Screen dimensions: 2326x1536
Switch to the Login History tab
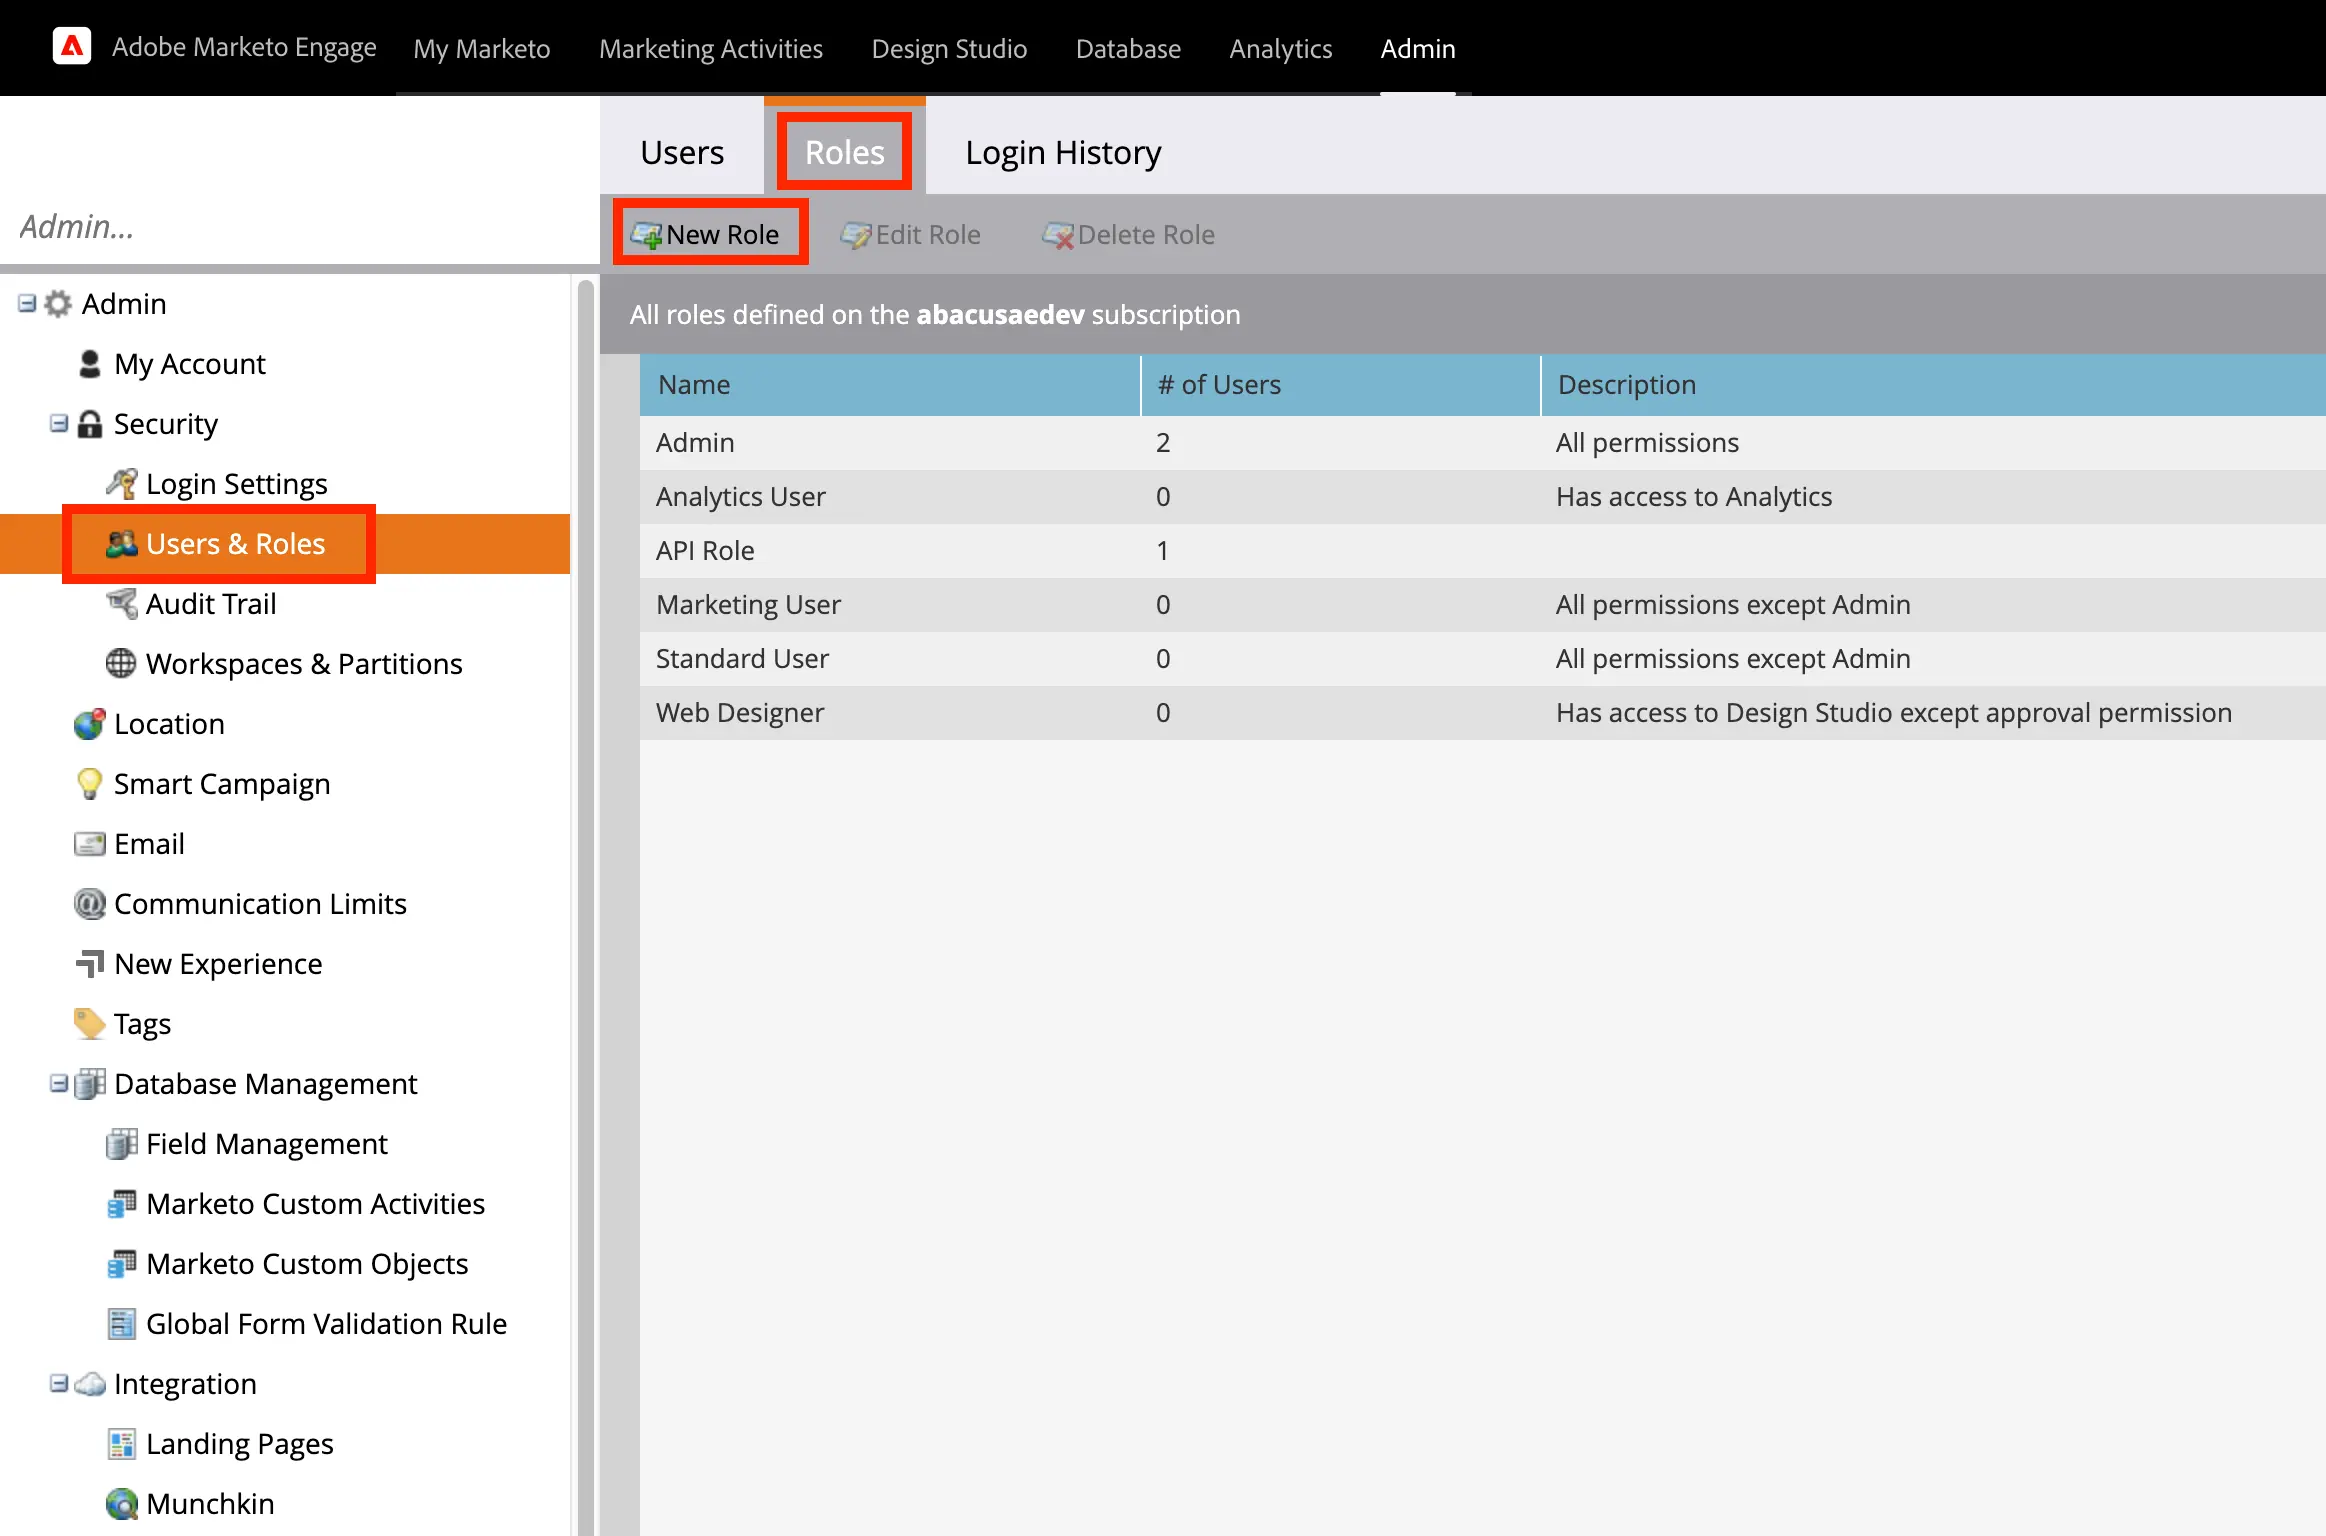[1062, 153]
